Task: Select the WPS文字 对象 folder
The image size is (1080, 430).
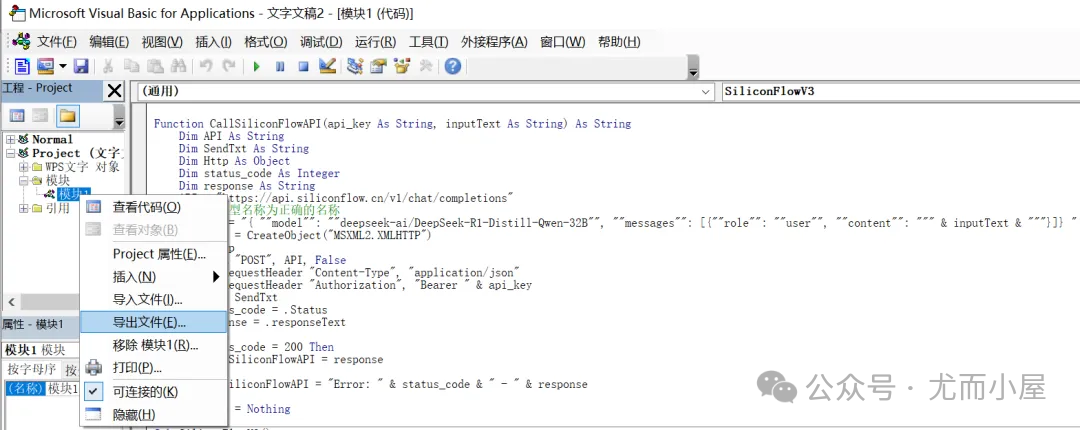Action: tap(82, 167)
